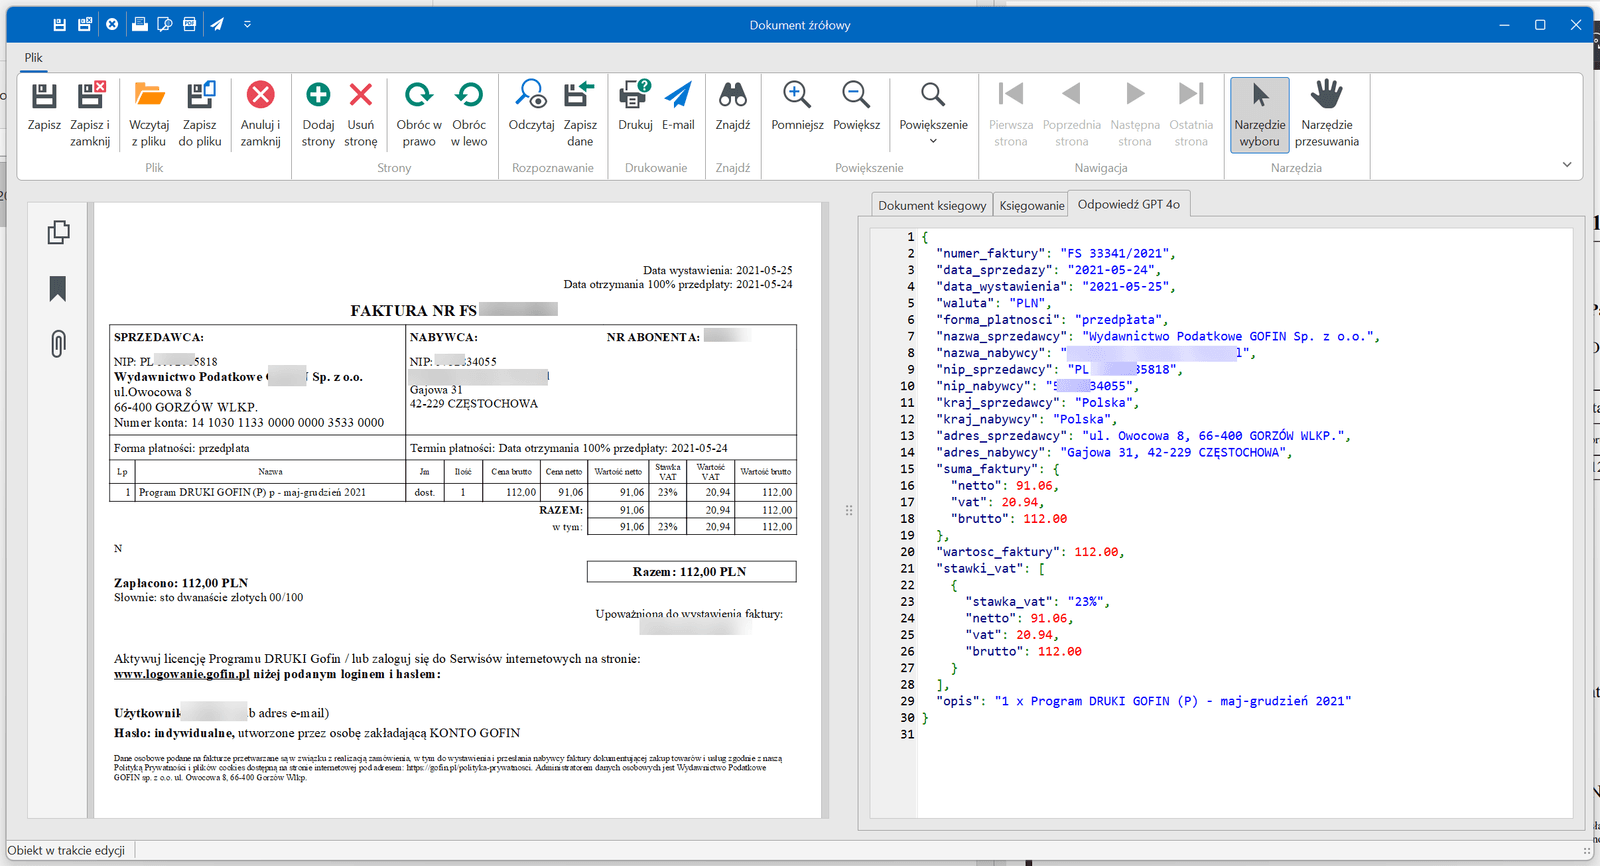Screen dimensions: 1600x866
Task: Open the Plik menu tab
Action: pos(34,58)
